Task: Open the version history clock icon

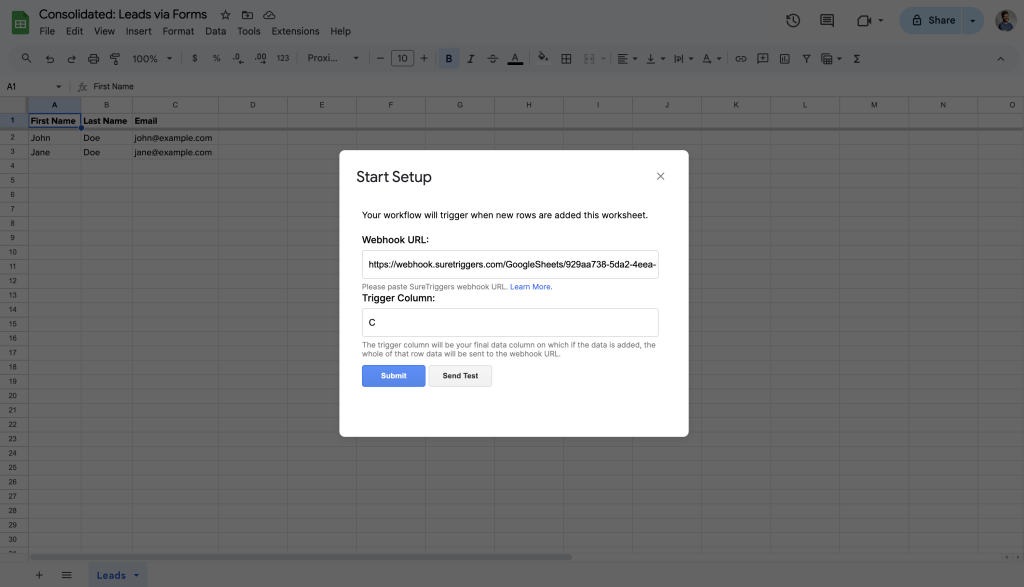Action: tap(793, 20)
